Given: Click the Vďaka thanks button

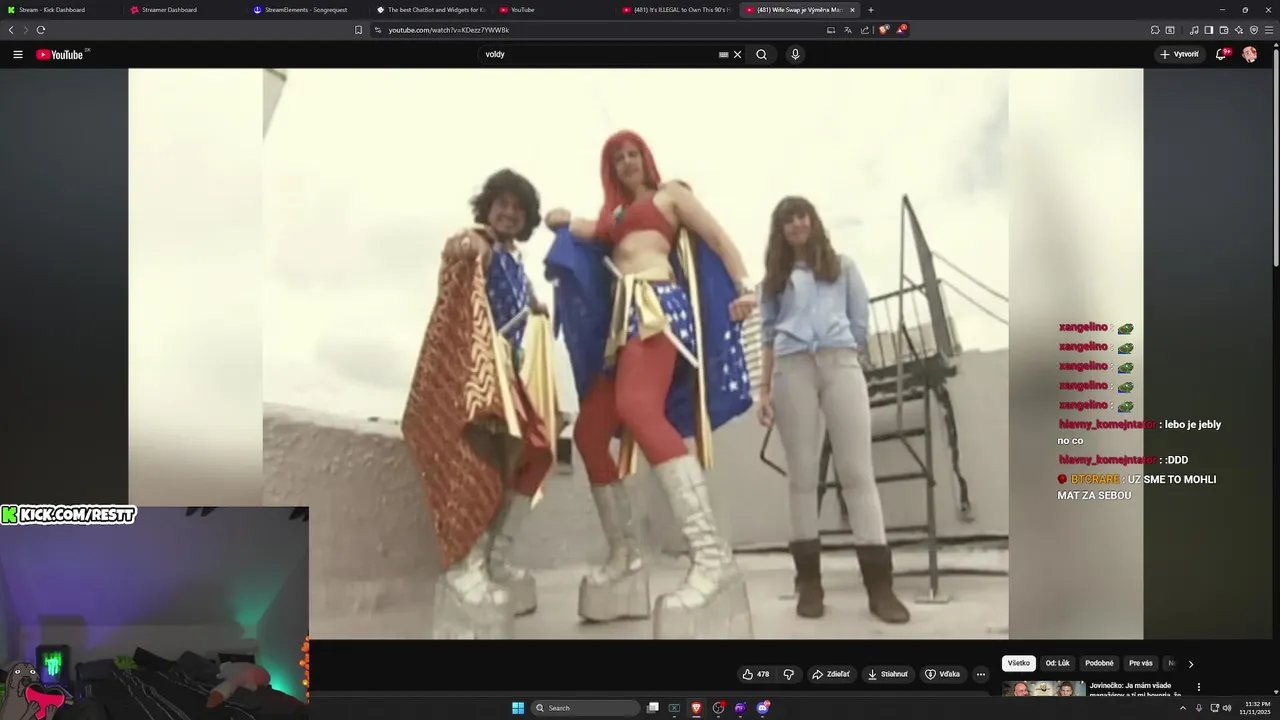Looking at the screenshot, I should click(x=942, y=674).
